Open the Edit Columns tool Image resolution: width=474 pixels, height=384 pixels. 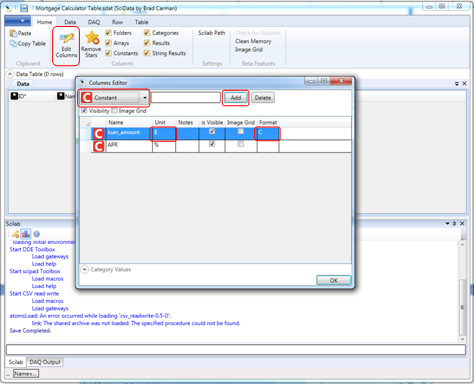click(x=66, y=46)
